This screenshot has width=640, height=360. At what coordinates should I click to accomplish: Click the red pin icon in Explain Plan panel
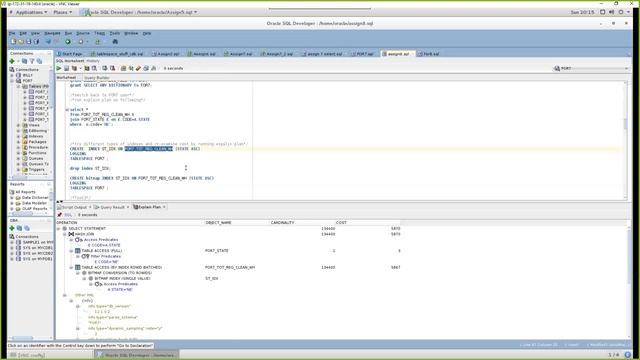[x=60, y=215]
